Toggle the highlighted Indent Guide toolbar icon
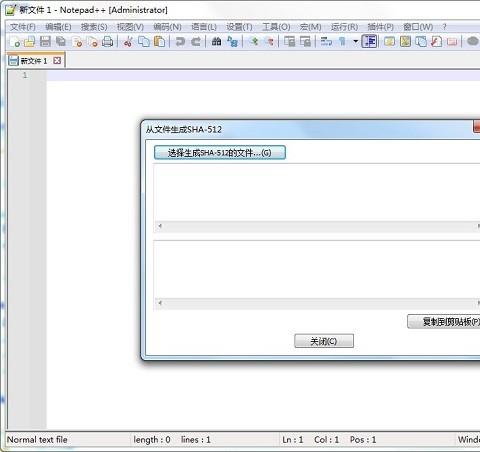This screenshot has width=480, height=452. (369, 41)
